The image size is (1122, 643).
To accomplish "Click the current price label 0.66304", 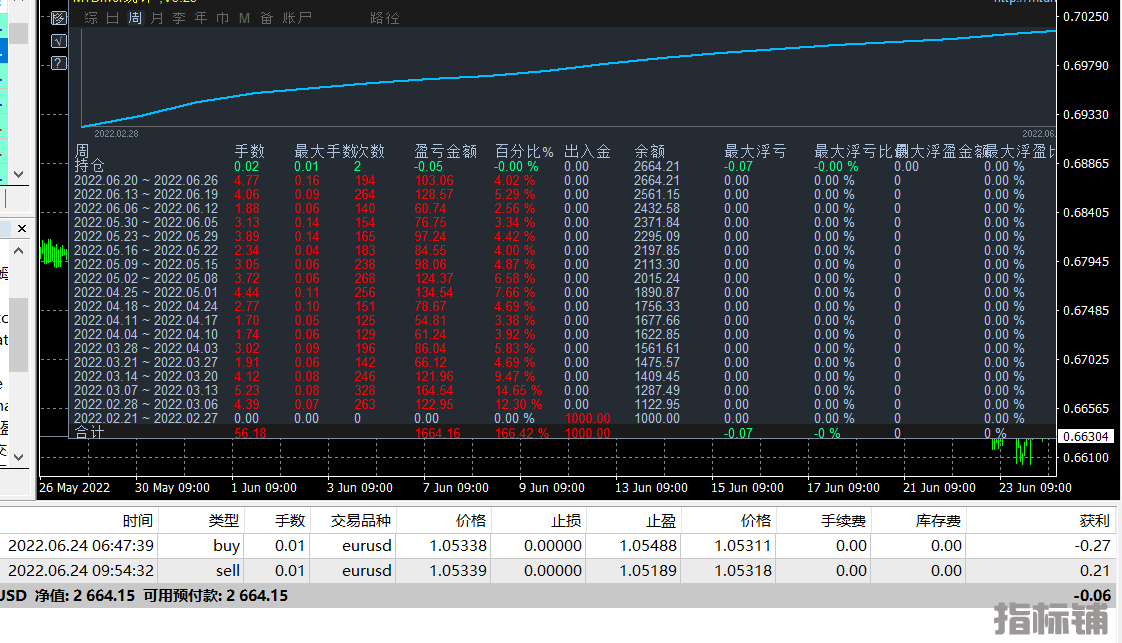I will (x=1086, y=436).
